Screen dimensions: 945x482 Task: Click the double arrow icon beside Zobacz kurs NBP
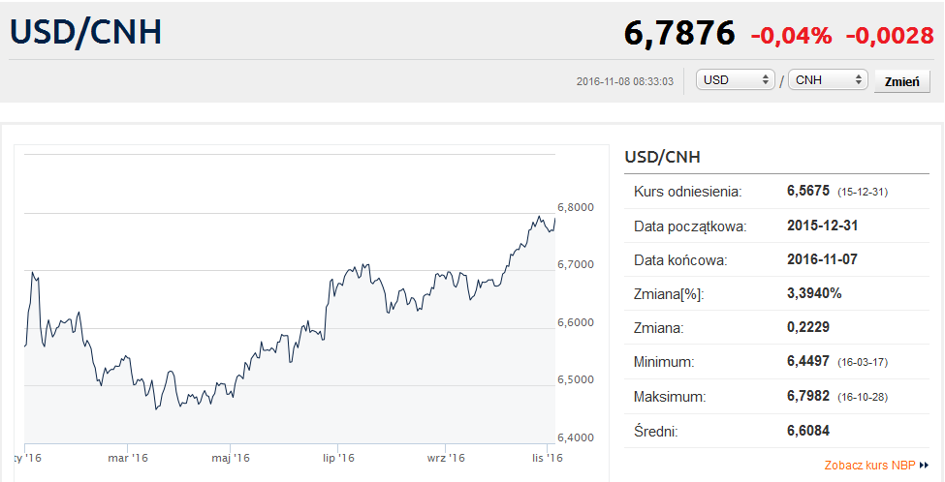[924, 465]
